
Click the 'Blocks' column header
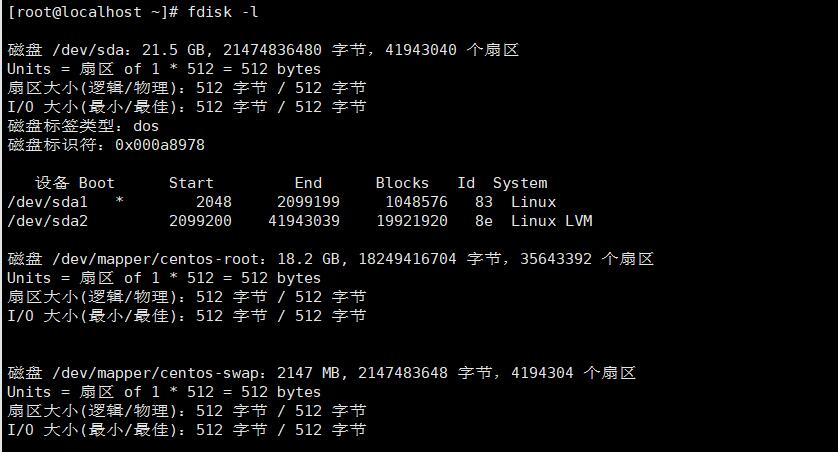[x=402, y=183]
